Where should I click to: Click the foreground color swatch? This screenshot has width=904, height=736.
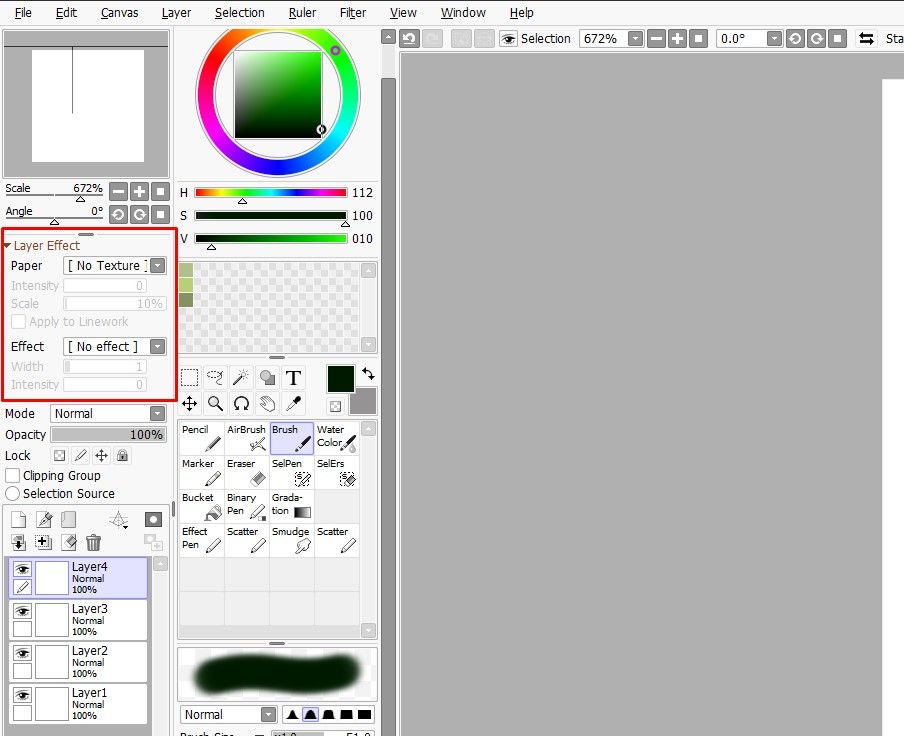340,381
